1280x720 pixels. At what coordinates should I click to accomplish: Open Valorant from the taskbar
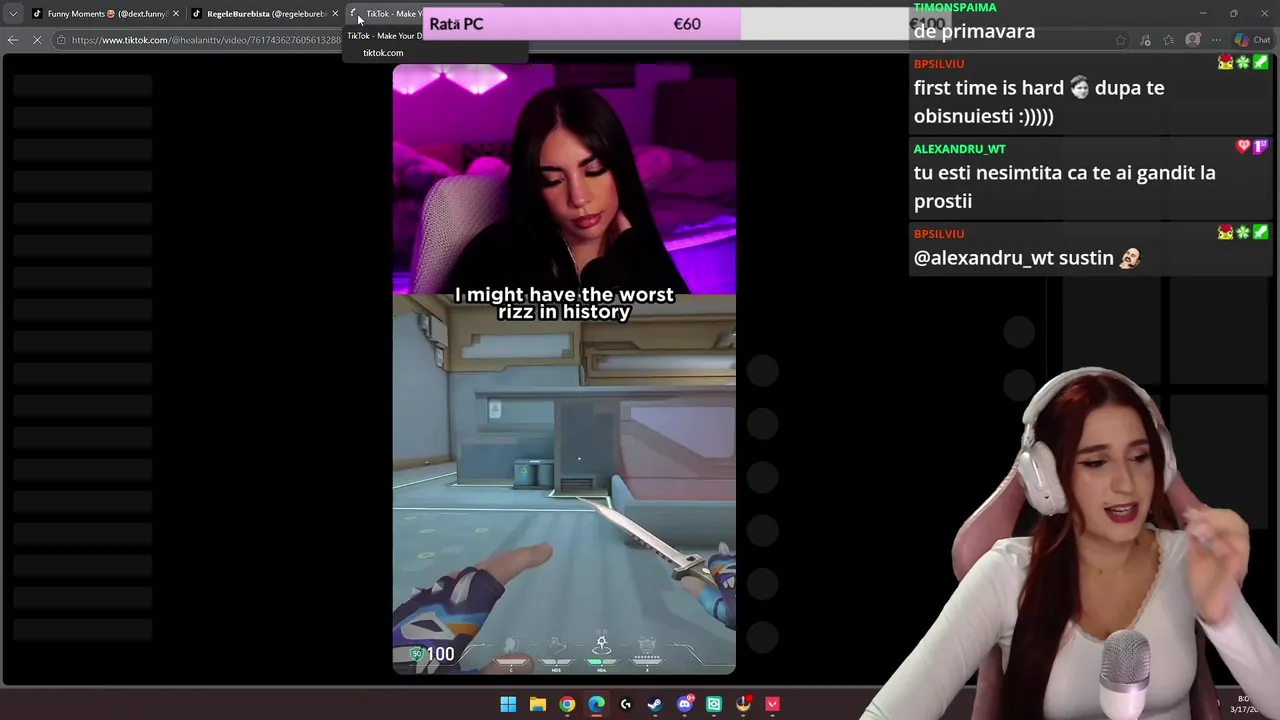click(772, 704)
